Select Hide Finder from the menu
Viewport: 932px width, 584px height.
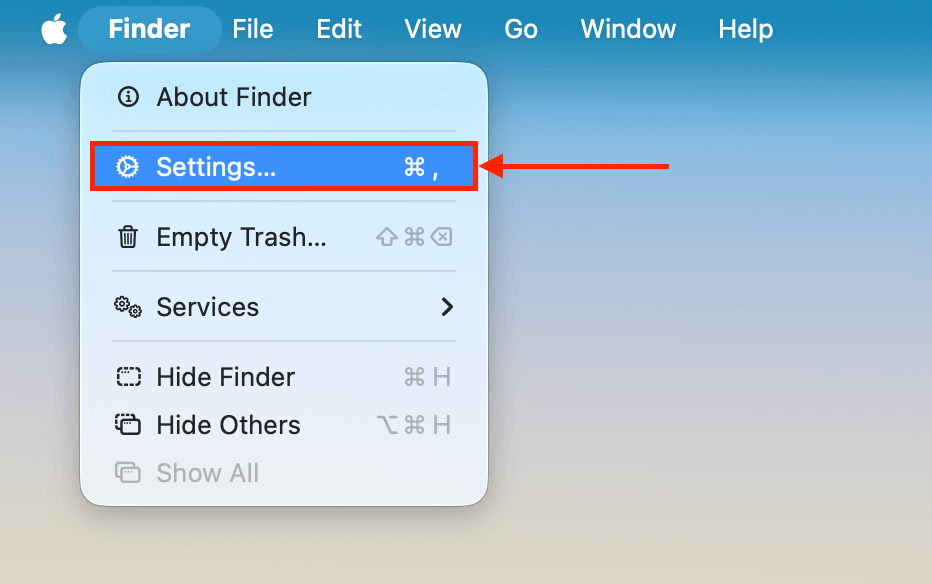click(x=225, y=377)
